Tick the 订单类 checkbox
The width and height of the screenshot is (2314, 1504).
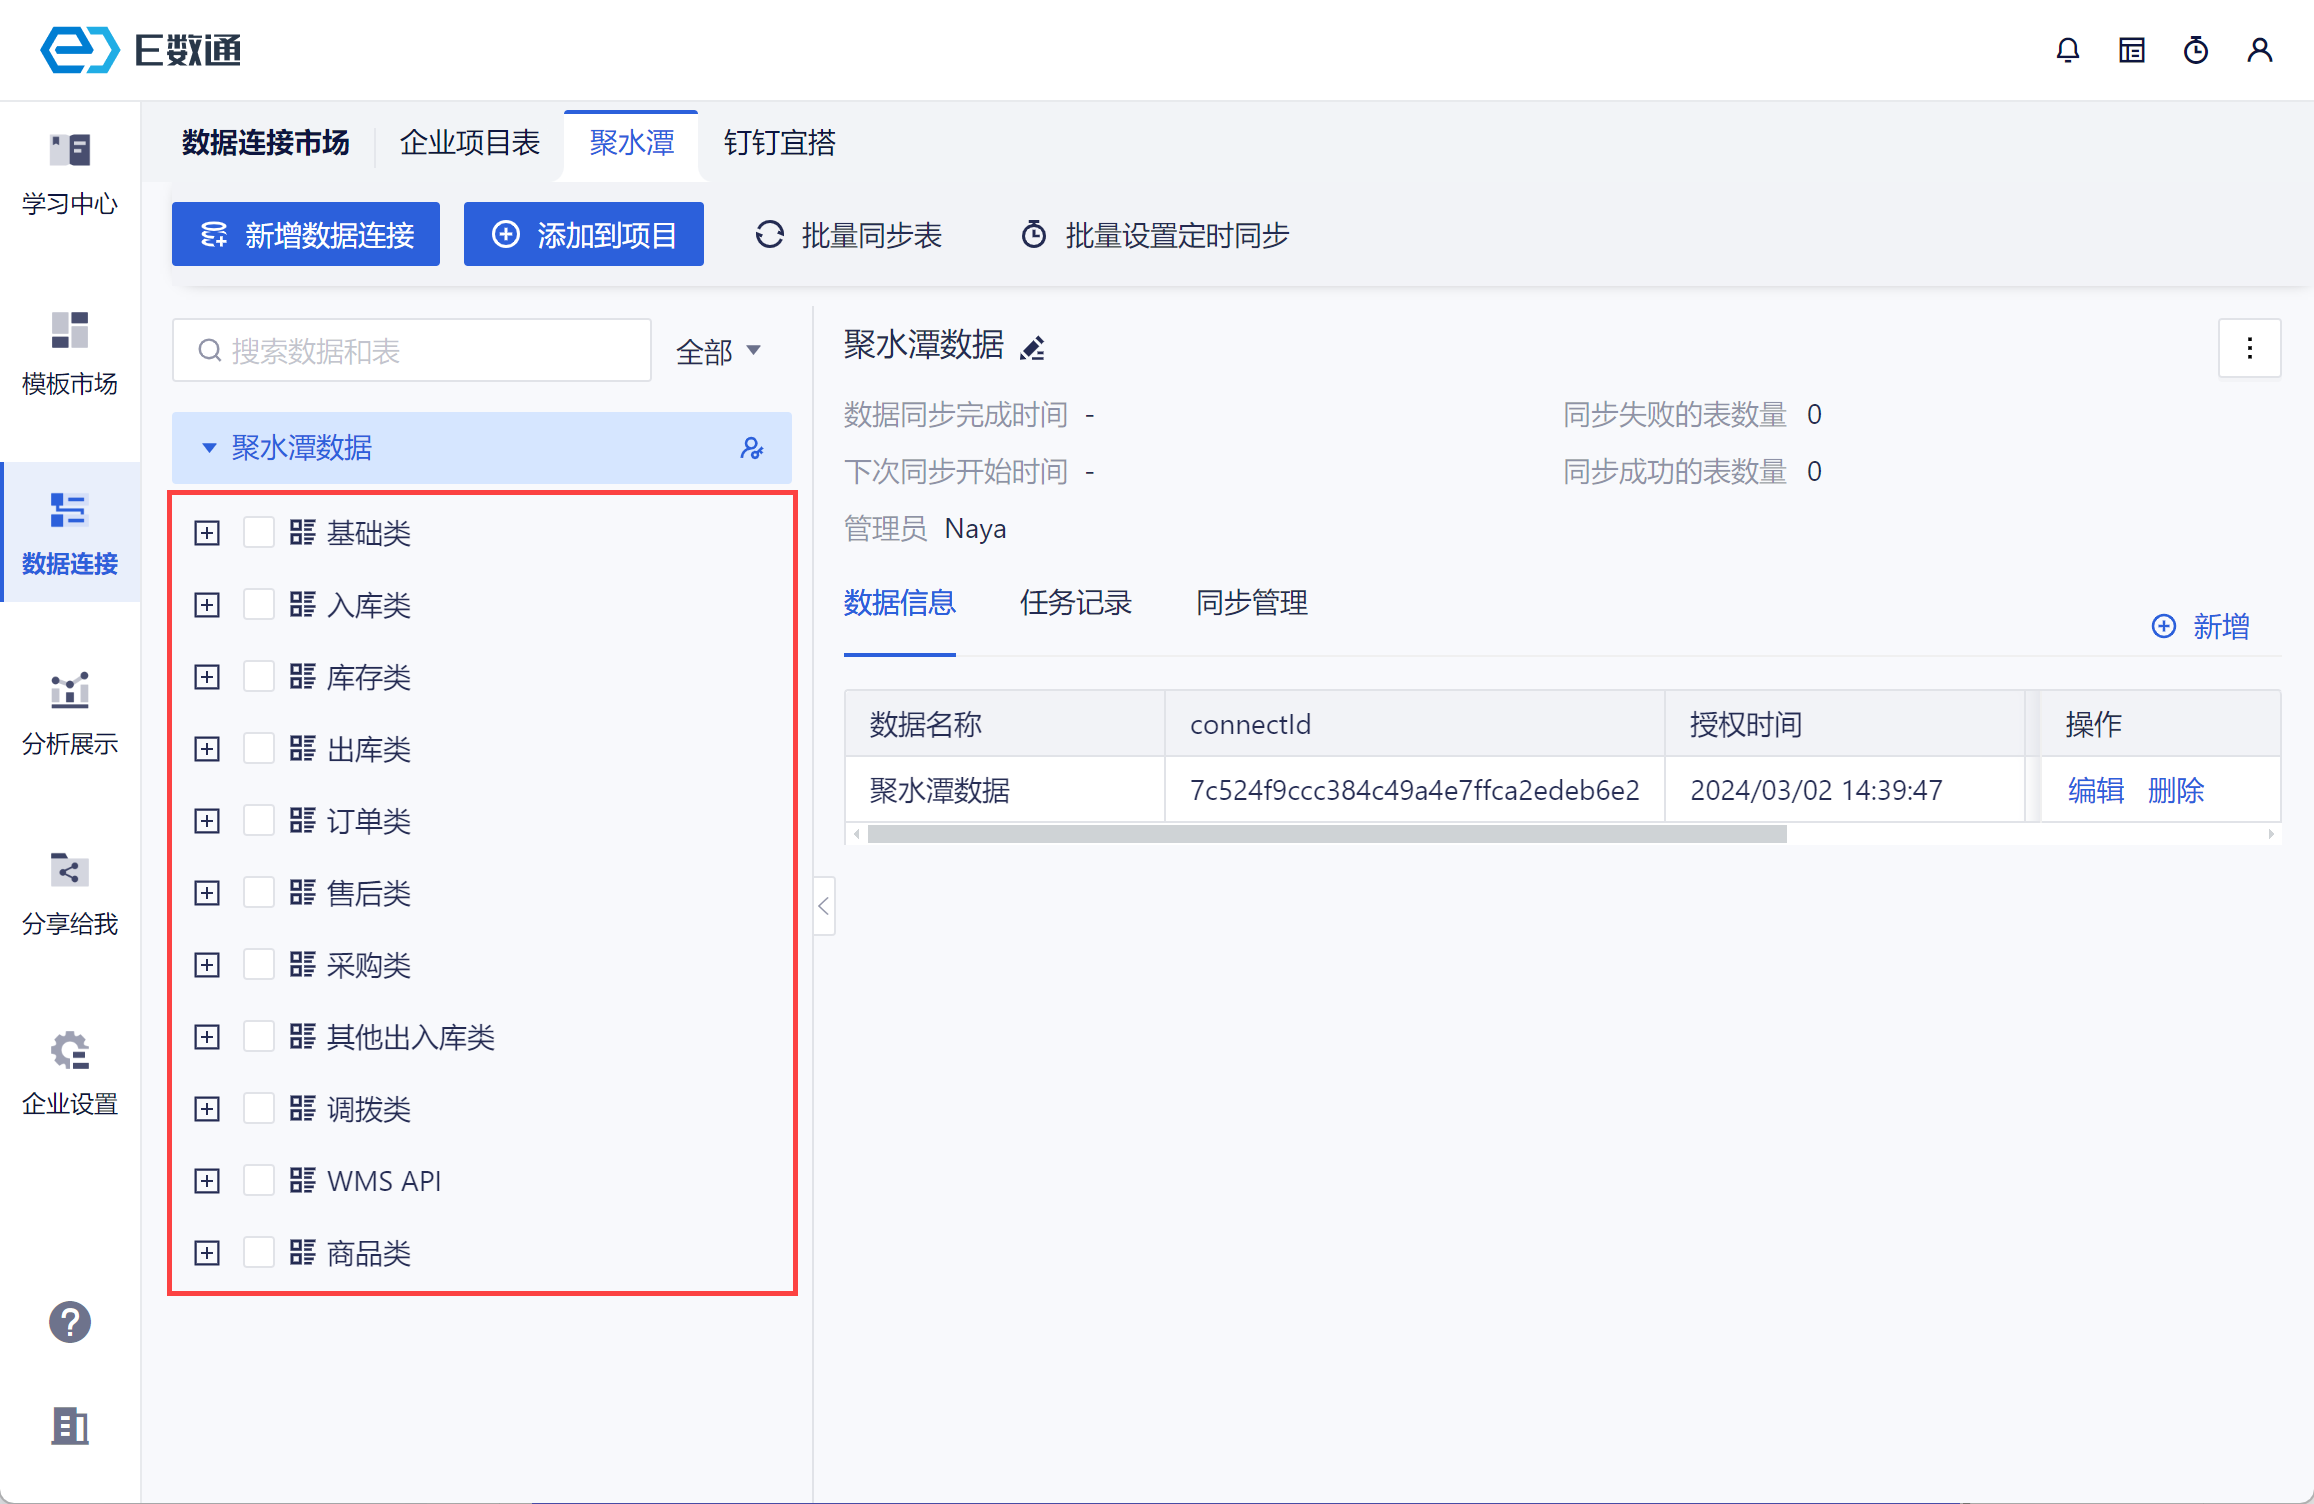click(259, 821)
